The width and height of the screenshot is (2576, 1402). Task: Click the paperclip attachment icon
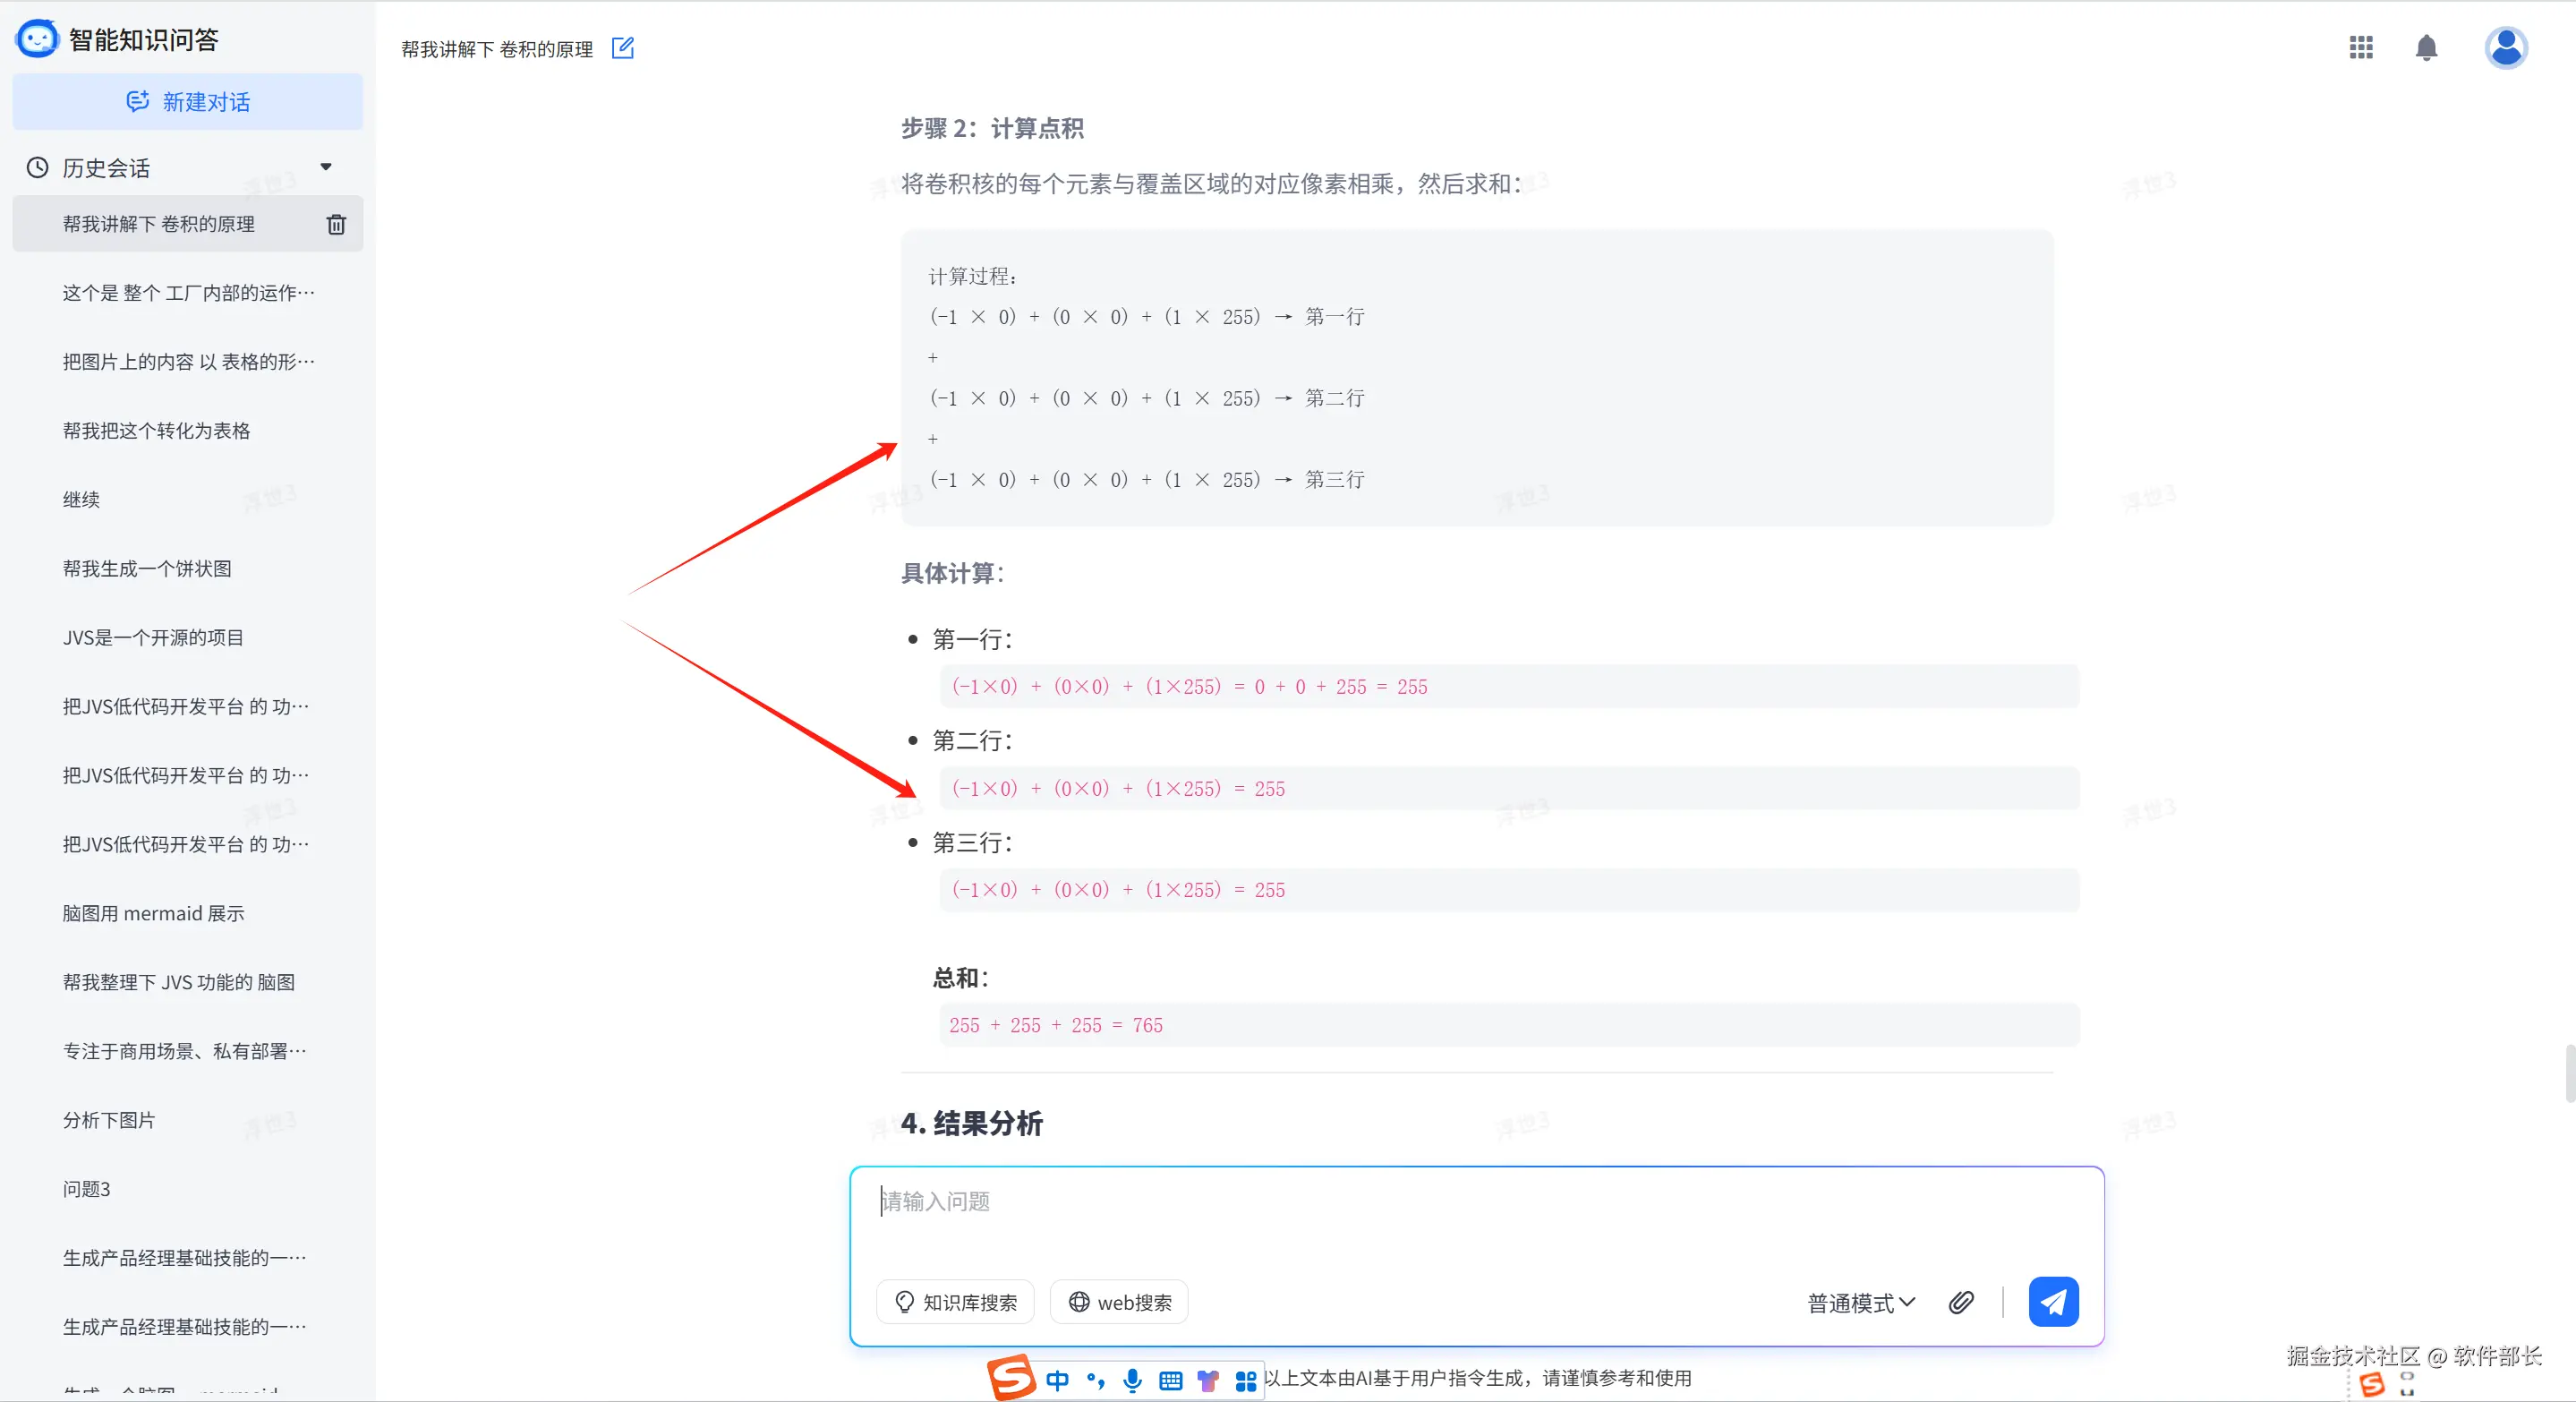1960,1302
